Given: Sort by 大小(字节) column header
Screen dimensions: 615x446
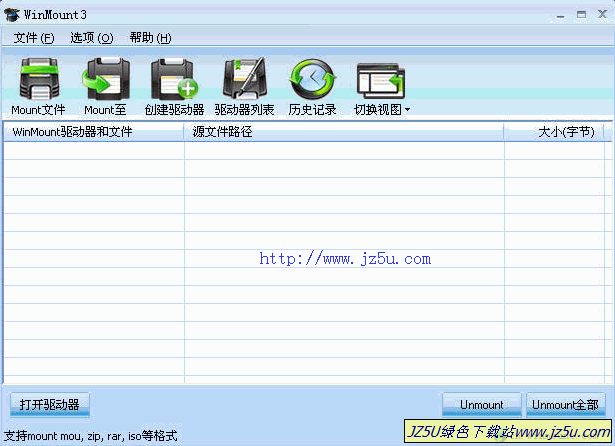Looking at the screenshot, I should [555, 132].
